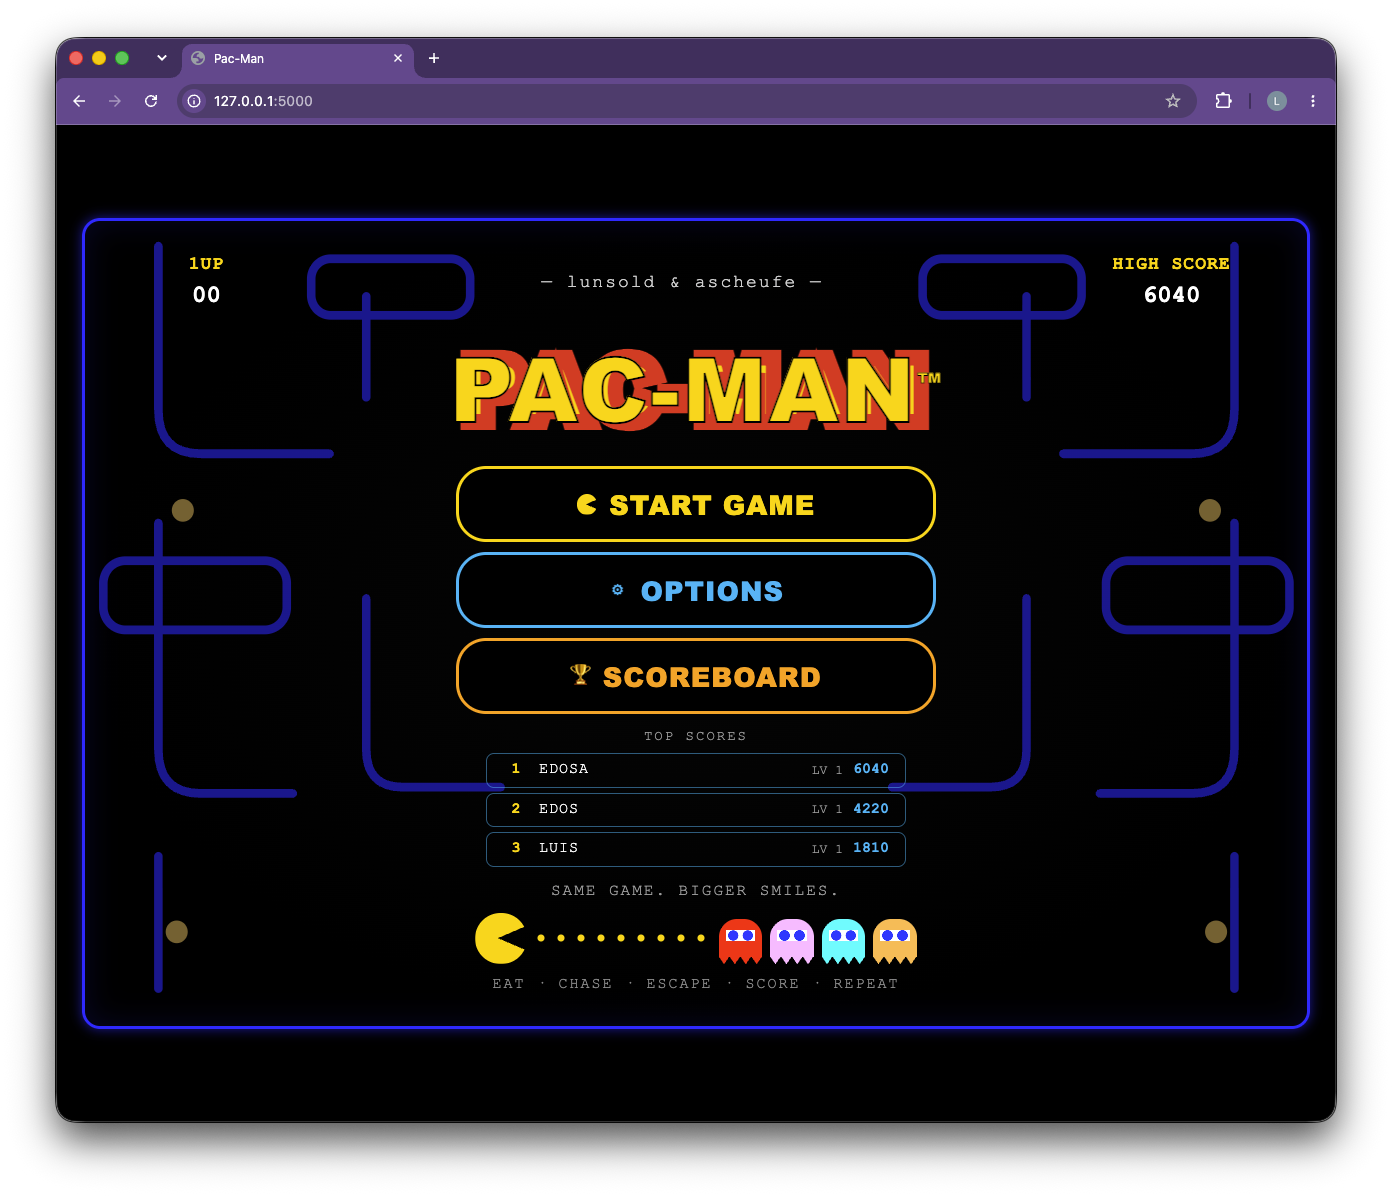Viewport: 1392px width, 1196px height.
Task: Click the 'lunsold & ascheufe' credits text
Action: coord(681,282)
